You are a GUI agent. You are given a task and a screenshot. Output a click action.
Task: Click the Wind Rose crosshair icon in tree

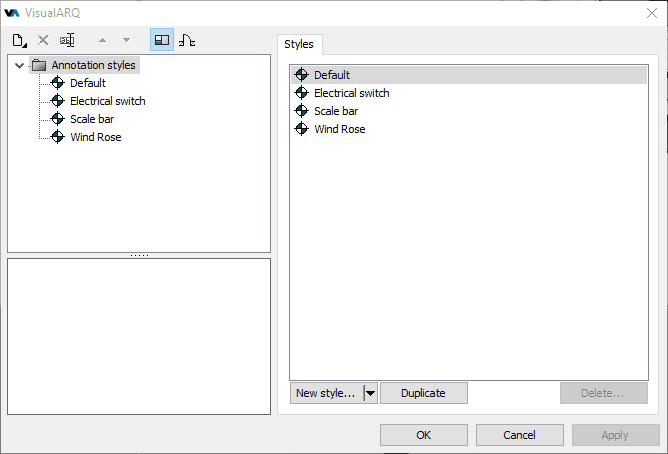pyautogui.click(x=58, y=137)
